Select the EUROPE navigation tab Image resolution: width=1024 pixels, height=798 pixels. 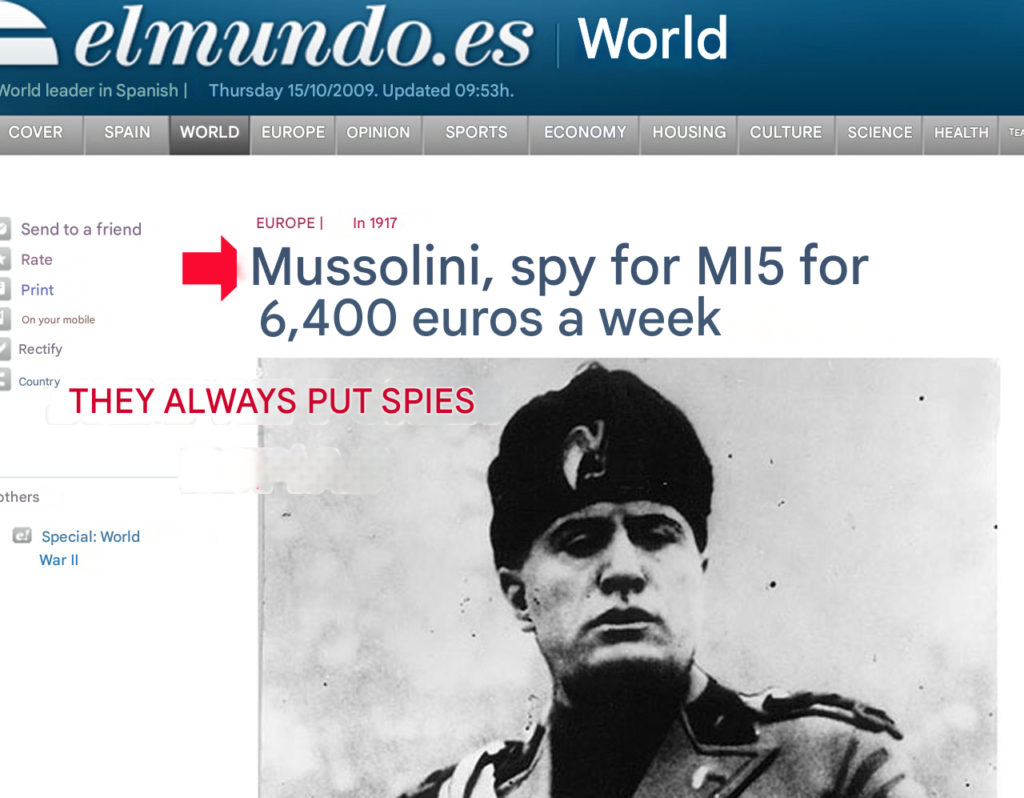tap(293, 133)
